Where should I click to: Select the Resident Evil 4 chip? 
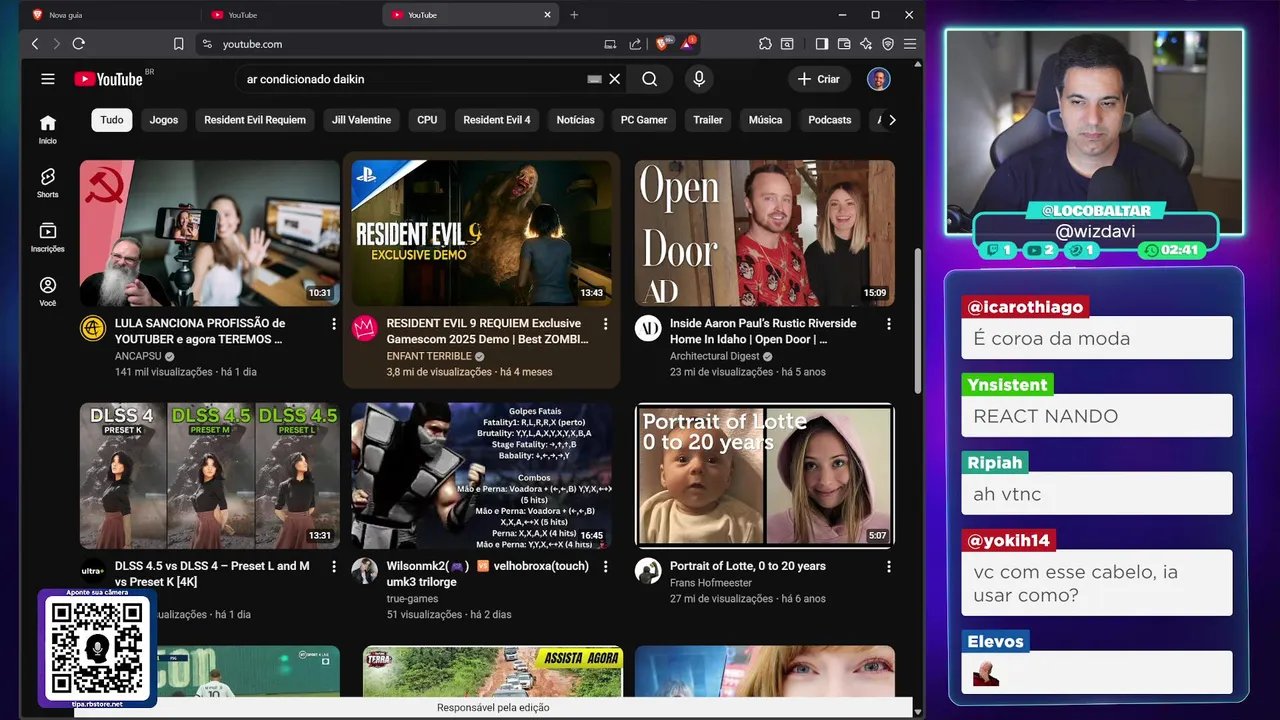[497, 120]
